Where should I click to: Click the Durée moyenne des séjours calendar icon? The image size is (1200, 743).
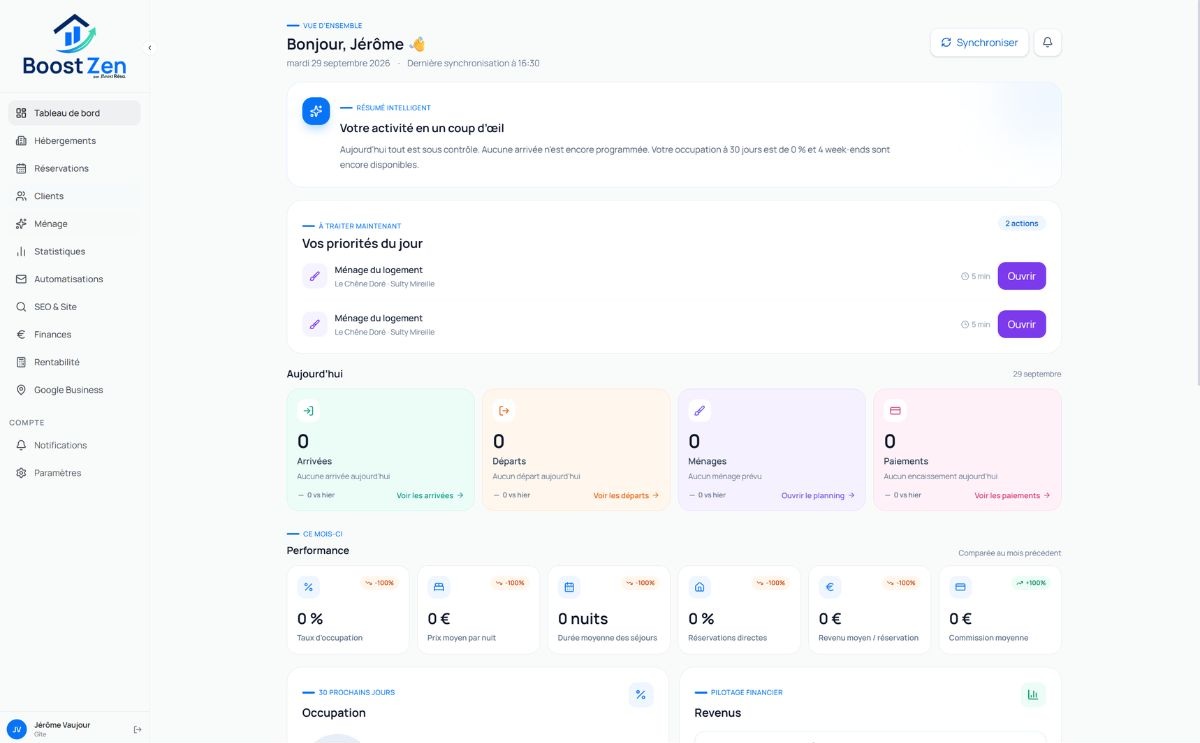569,587
